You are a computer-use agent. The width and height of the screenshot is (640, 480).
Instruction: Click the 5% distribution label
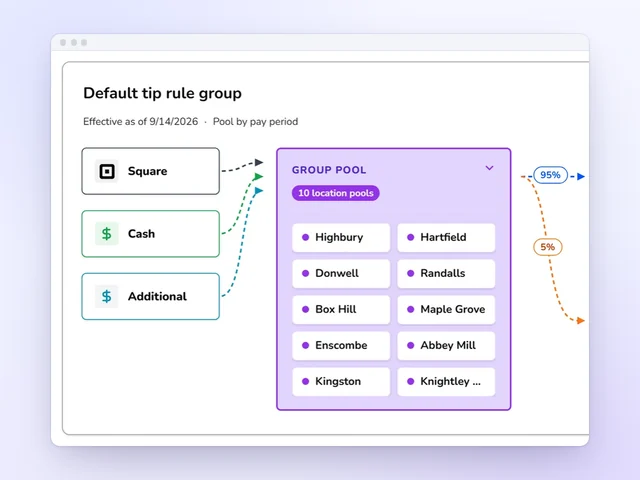[x=548, y=247]
